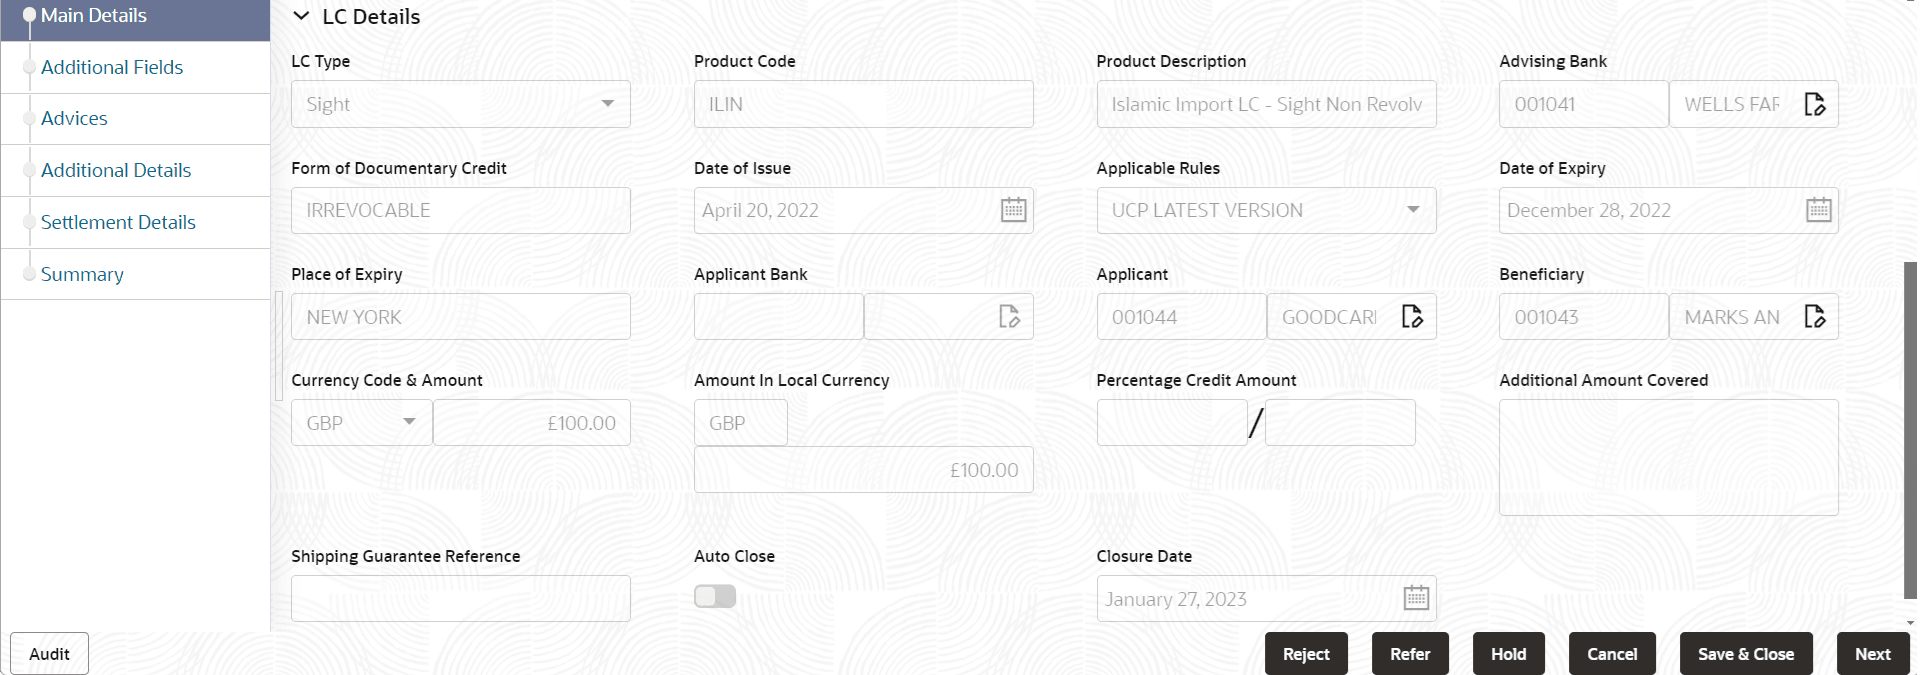The height and width of the screenshot is (675, 1920).
Task: Click the Beneficiary MARKS AN lookup icon
Action: (x=1816, y=316)
